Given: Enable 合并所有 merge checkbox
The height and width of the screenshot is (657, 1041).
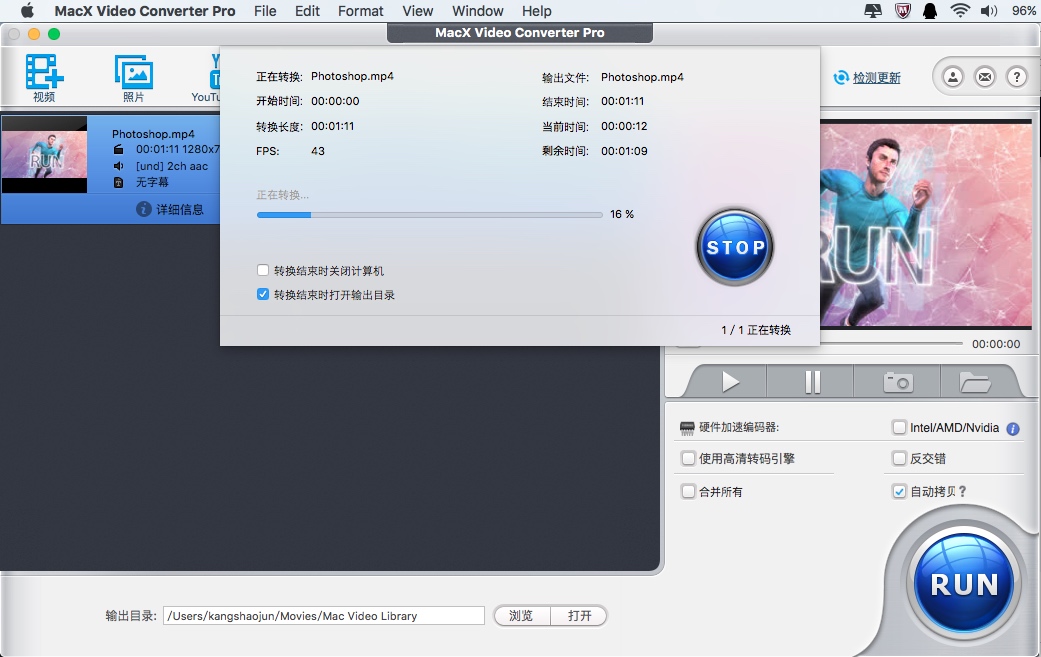Looking at the screenshot, I should click(688, 491).
